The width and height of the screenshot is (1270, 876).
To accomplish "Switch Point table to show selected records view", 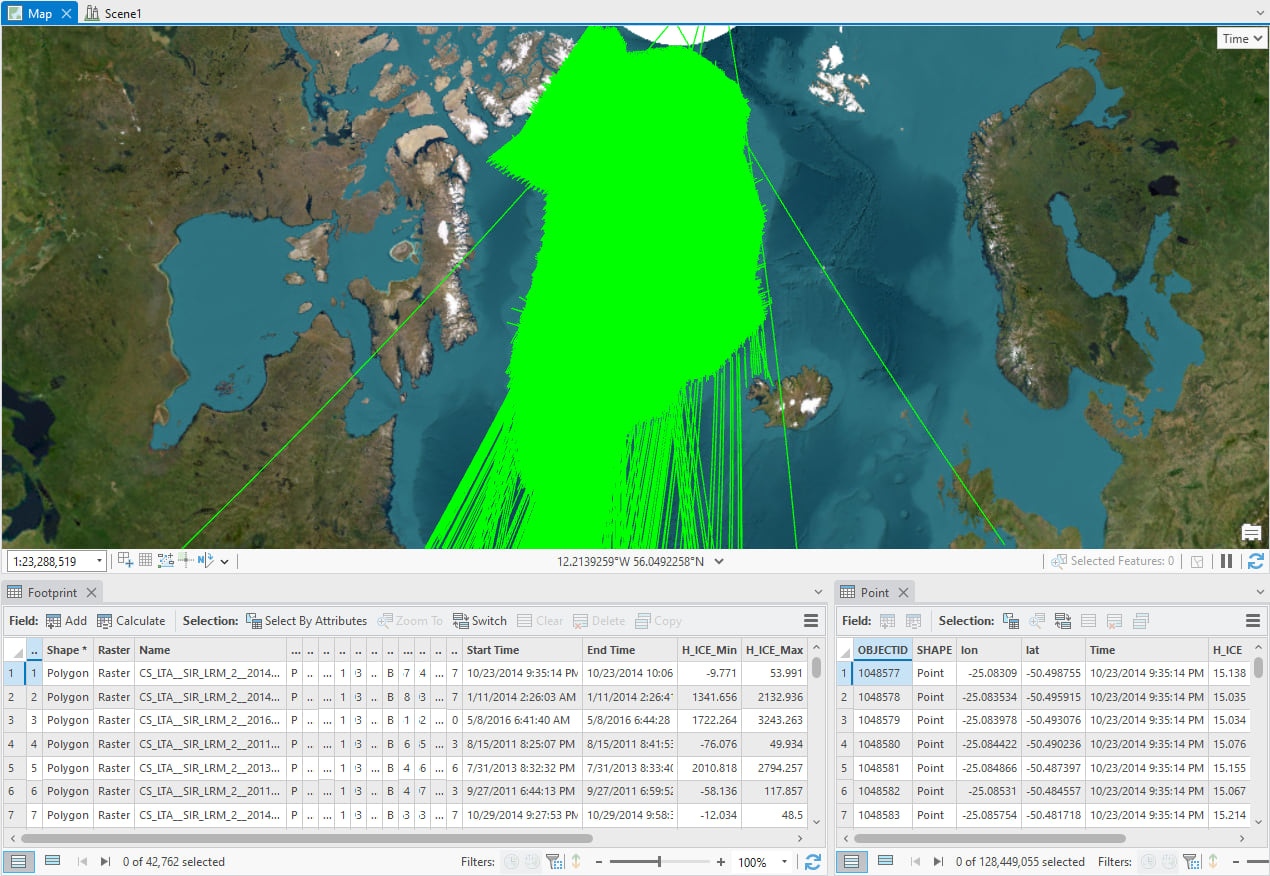I will [885, 861].
